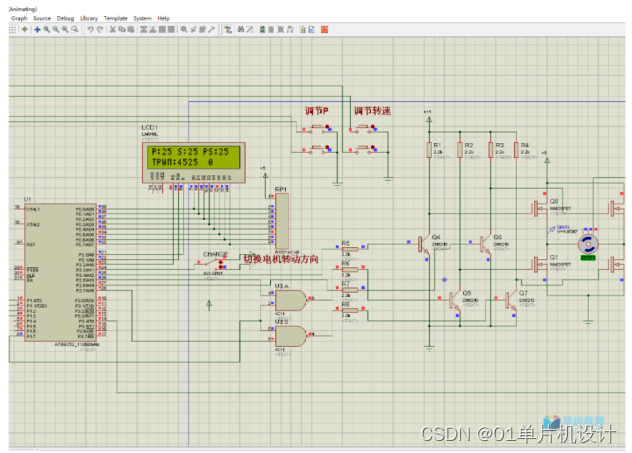Select the block rotate icon

(x=162, y=29)
